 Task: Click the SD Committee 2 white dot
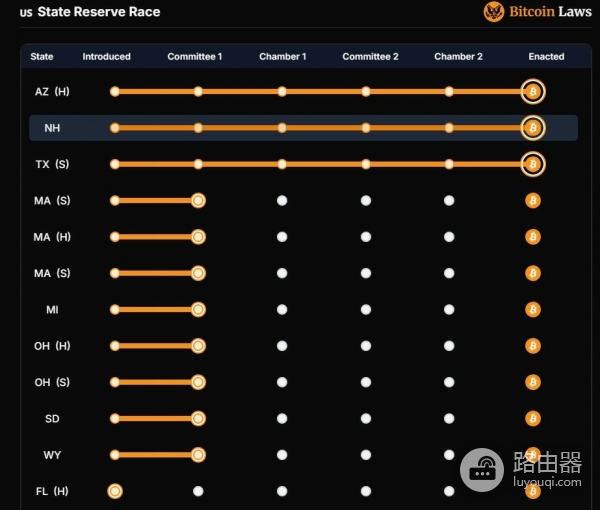point(366,419)
